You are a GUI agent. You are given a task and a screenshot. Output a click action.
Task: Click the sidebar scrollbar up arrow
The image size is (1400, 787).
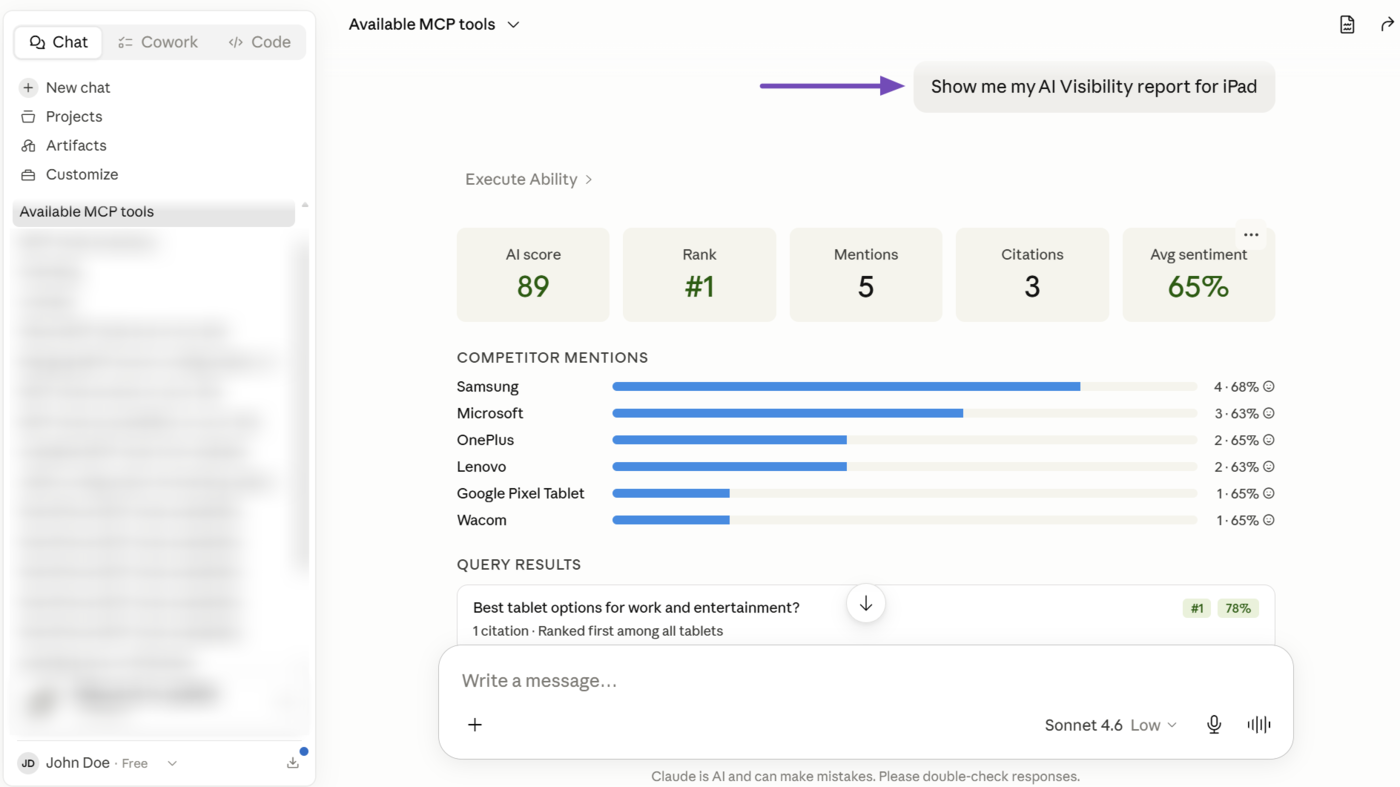pyautogui.click(x=305, y=205)
